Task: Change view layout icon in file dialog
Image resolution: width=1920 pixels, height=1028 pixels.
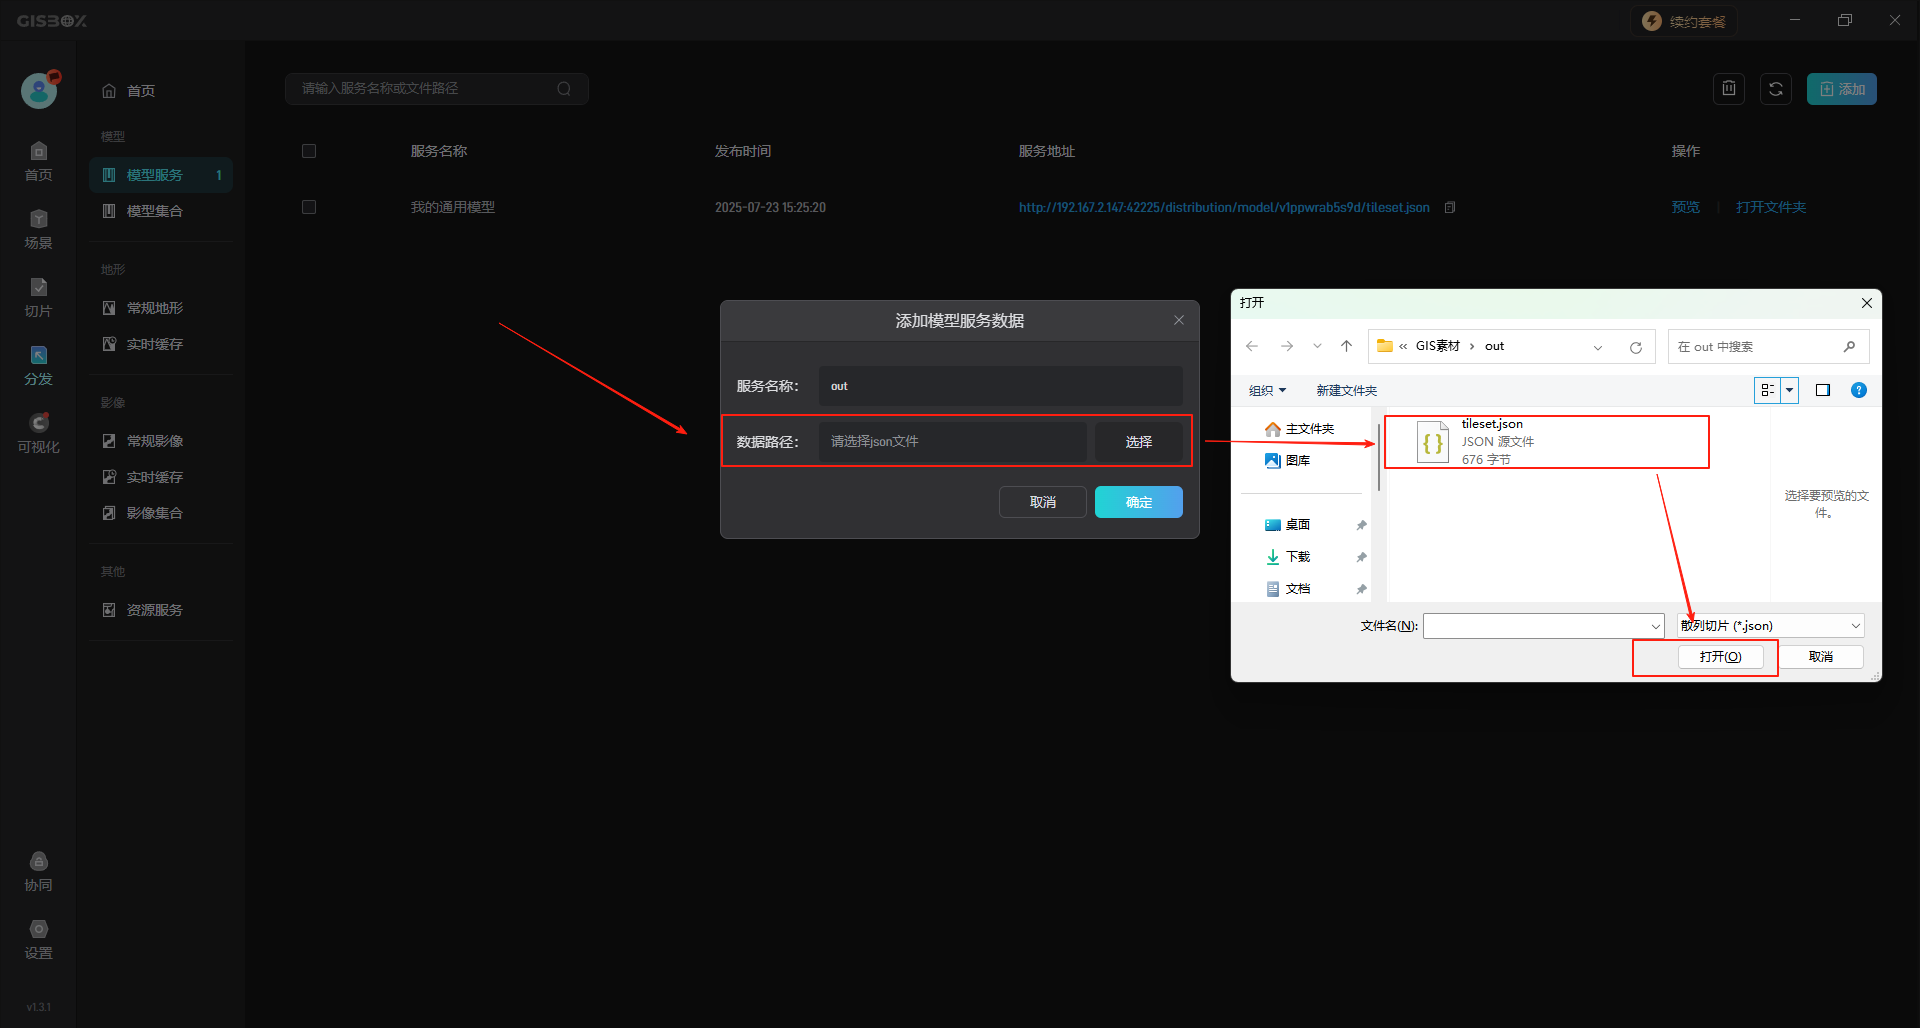Action: (1768, 390)
